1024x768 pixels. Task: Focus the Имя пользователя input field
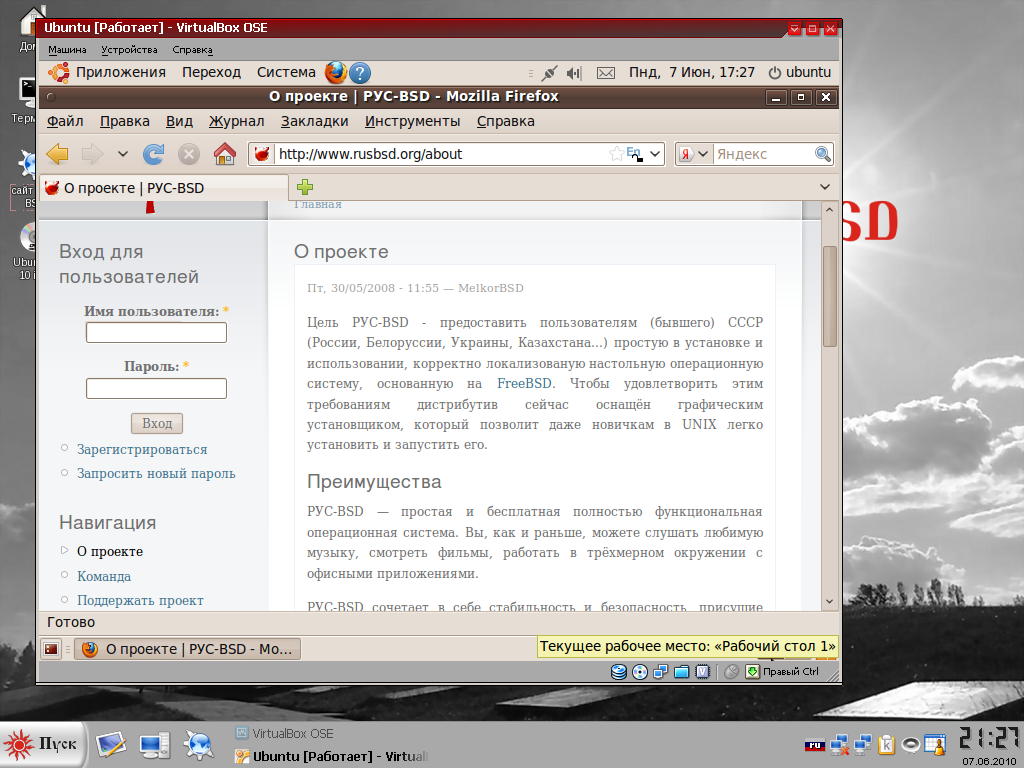tap(156, 332)
